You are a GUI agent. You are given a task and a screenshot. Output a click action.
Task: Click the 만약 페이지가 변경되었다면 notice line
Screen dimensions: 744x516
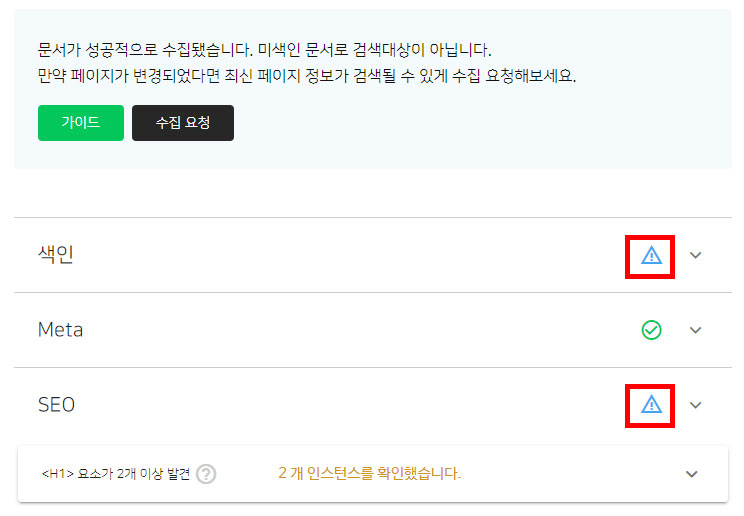pyautogui.click(x=307, y=75)
